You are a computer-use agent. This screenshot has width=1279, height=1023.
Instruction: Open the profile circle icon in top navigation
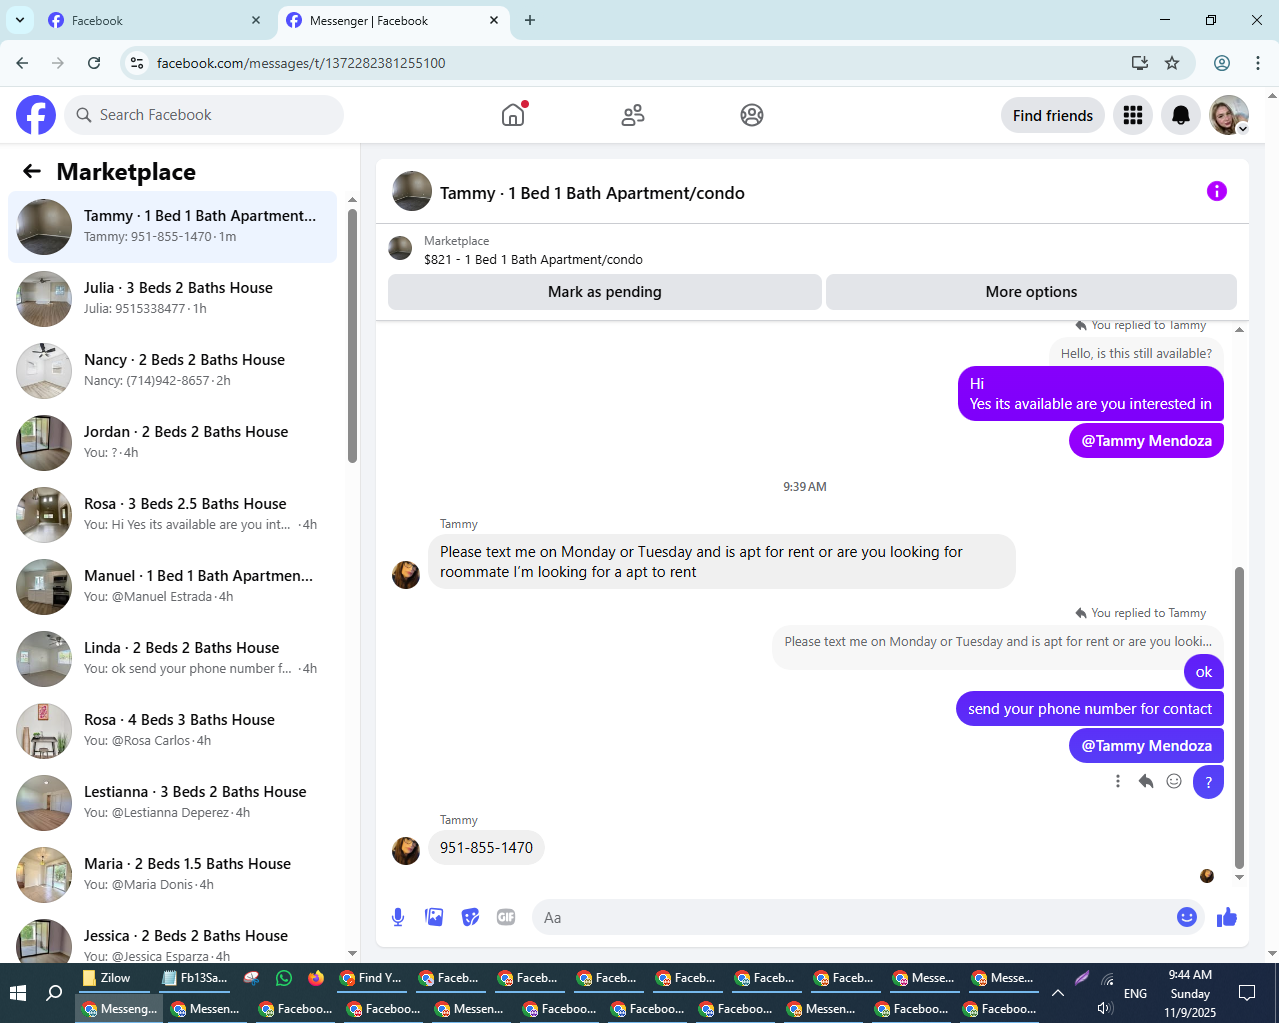752,115
